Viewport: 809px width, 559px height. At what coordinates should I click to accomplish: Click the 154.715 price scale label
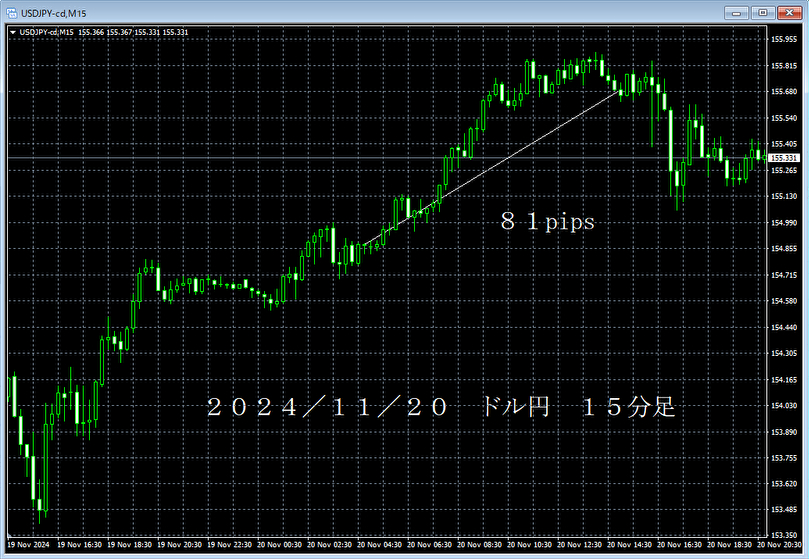(x=784, y=275)
